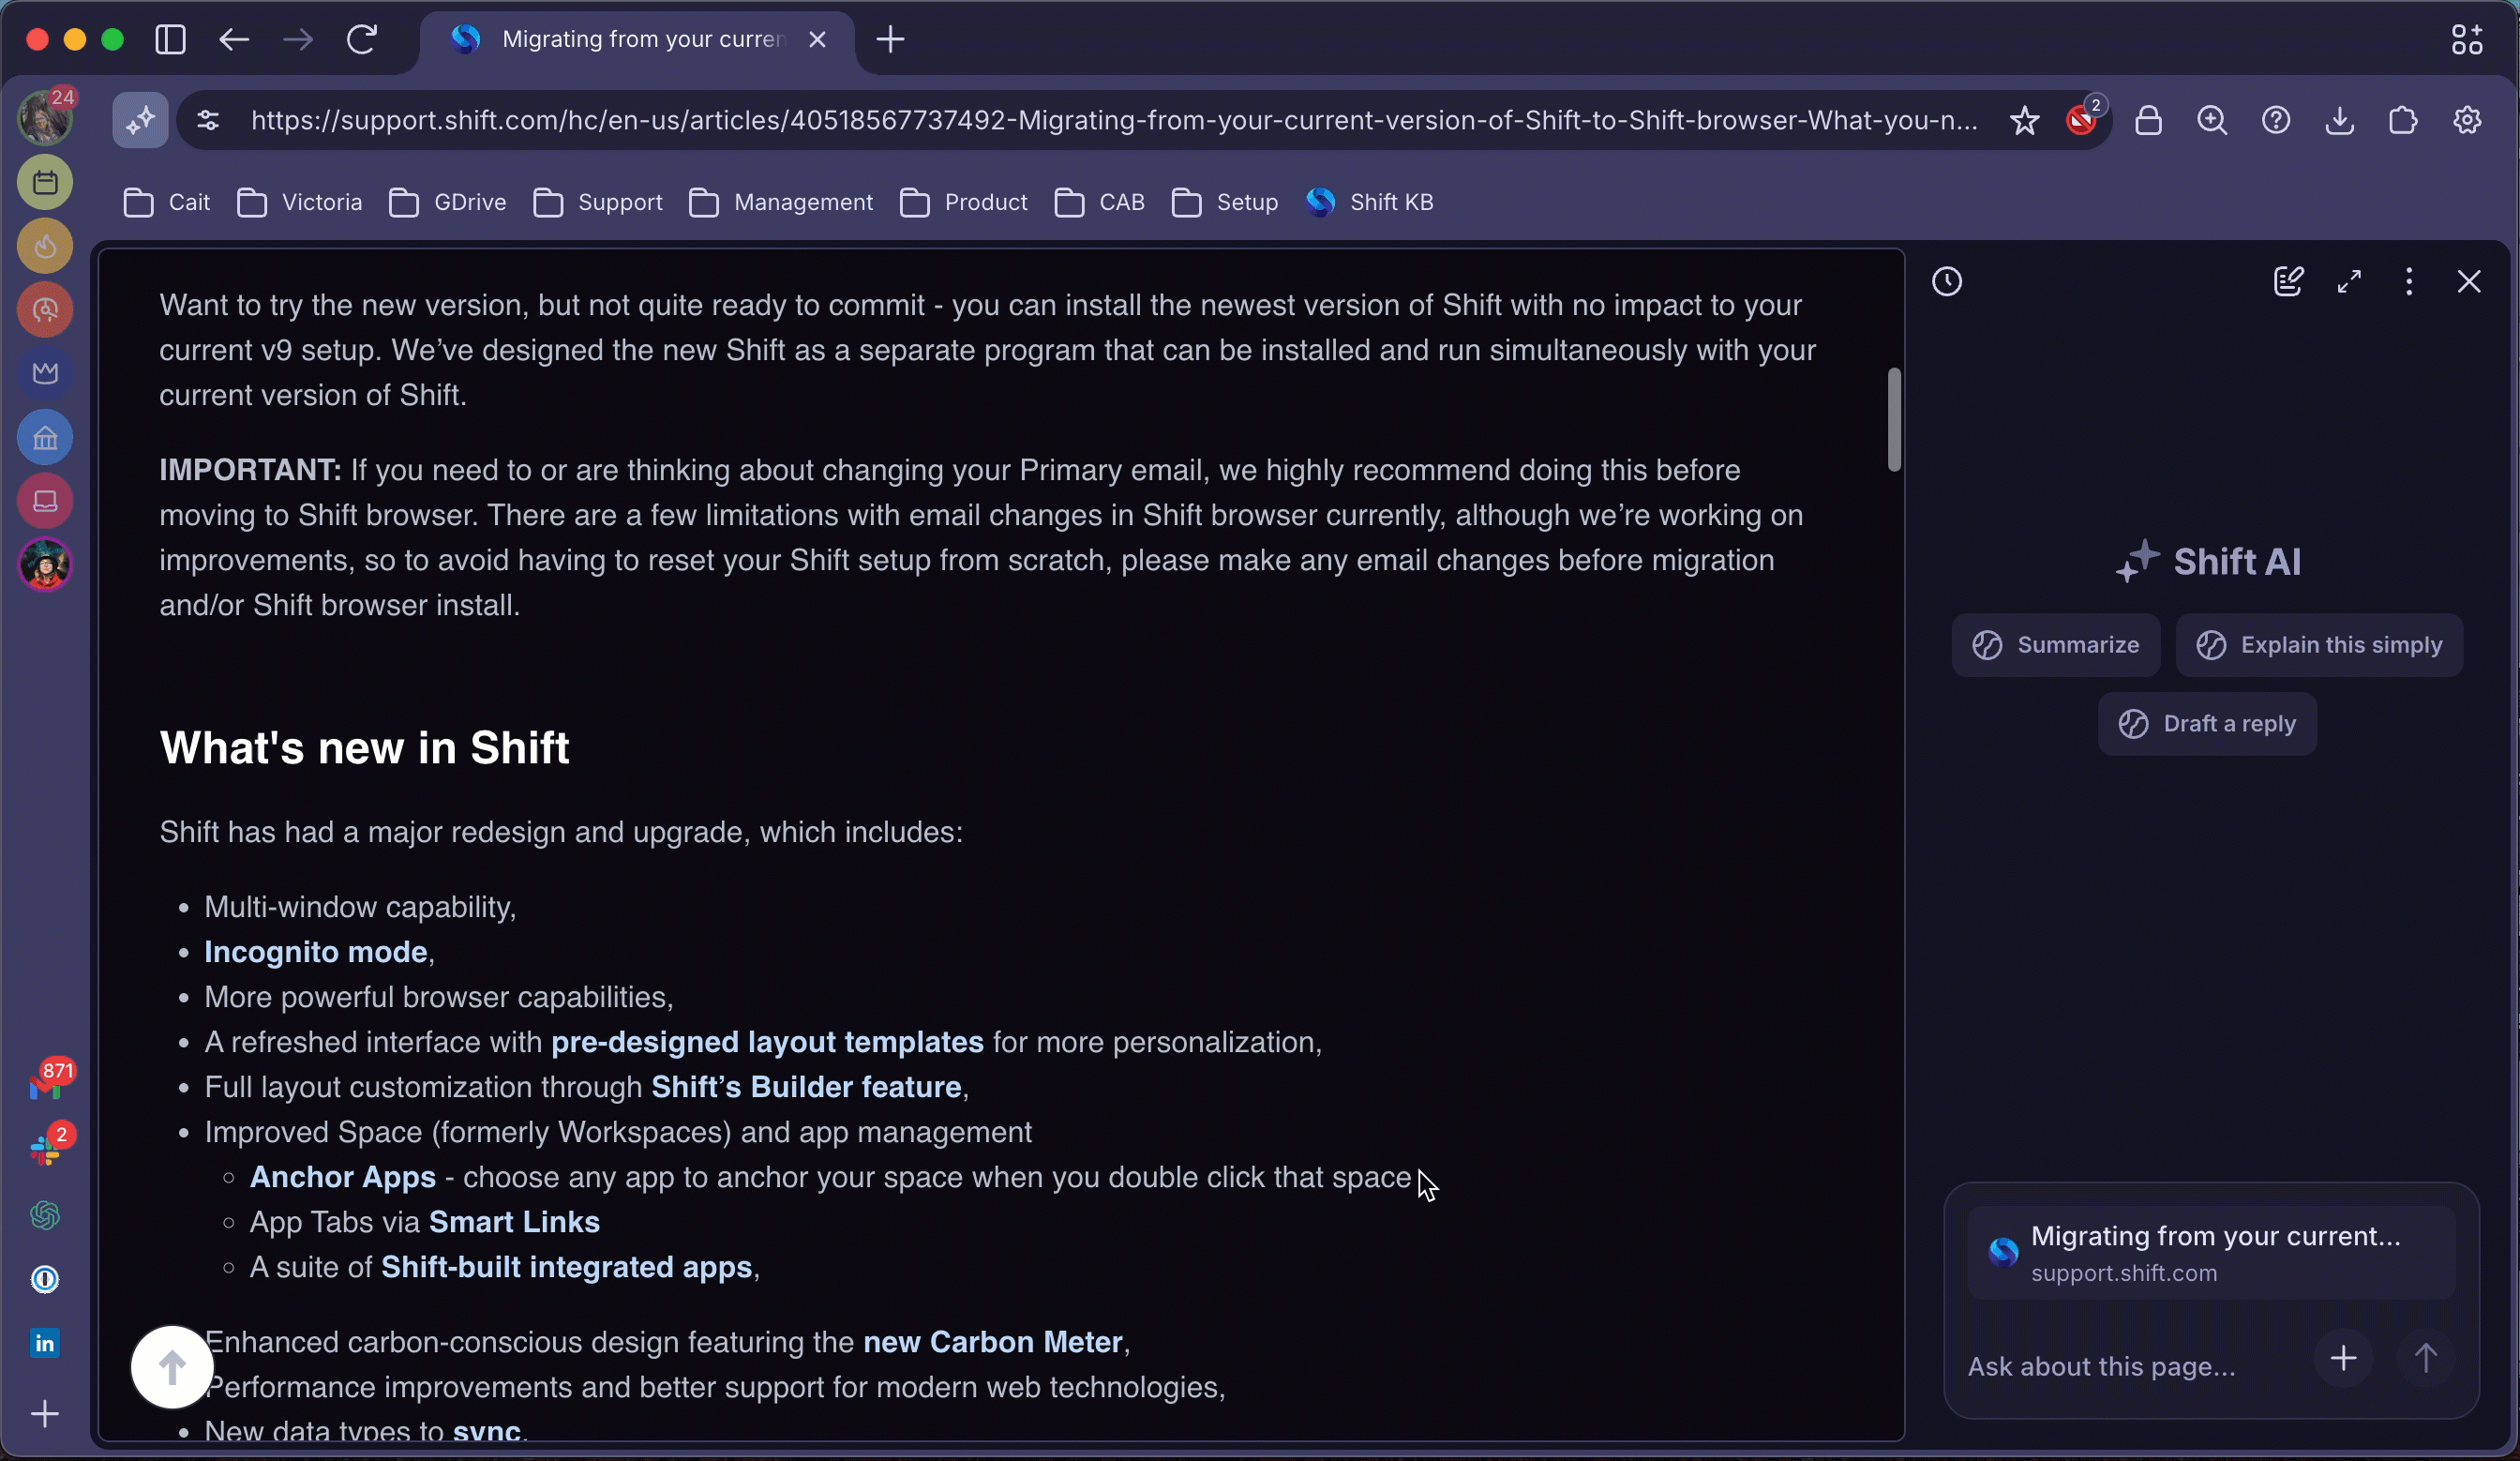Open the zoom magnifier icon

(2212, 121)
